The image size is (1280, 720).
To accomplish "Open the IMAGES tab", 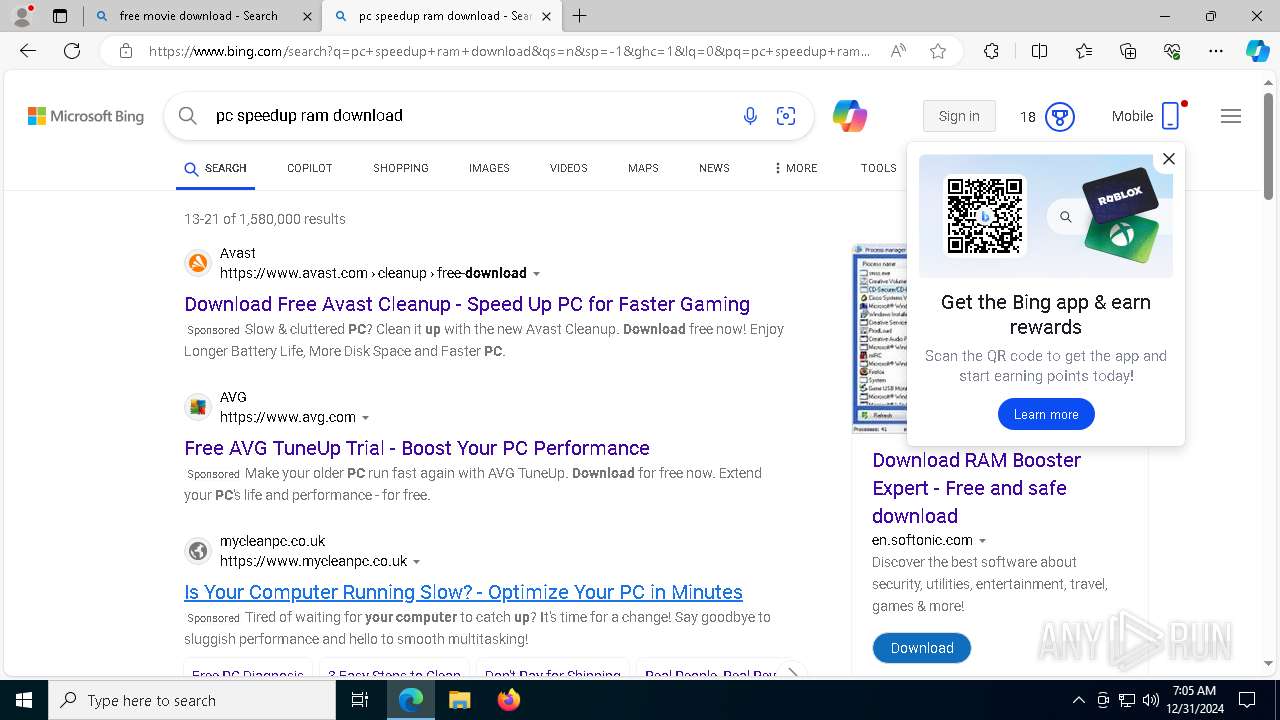I will tap(489, 168).
